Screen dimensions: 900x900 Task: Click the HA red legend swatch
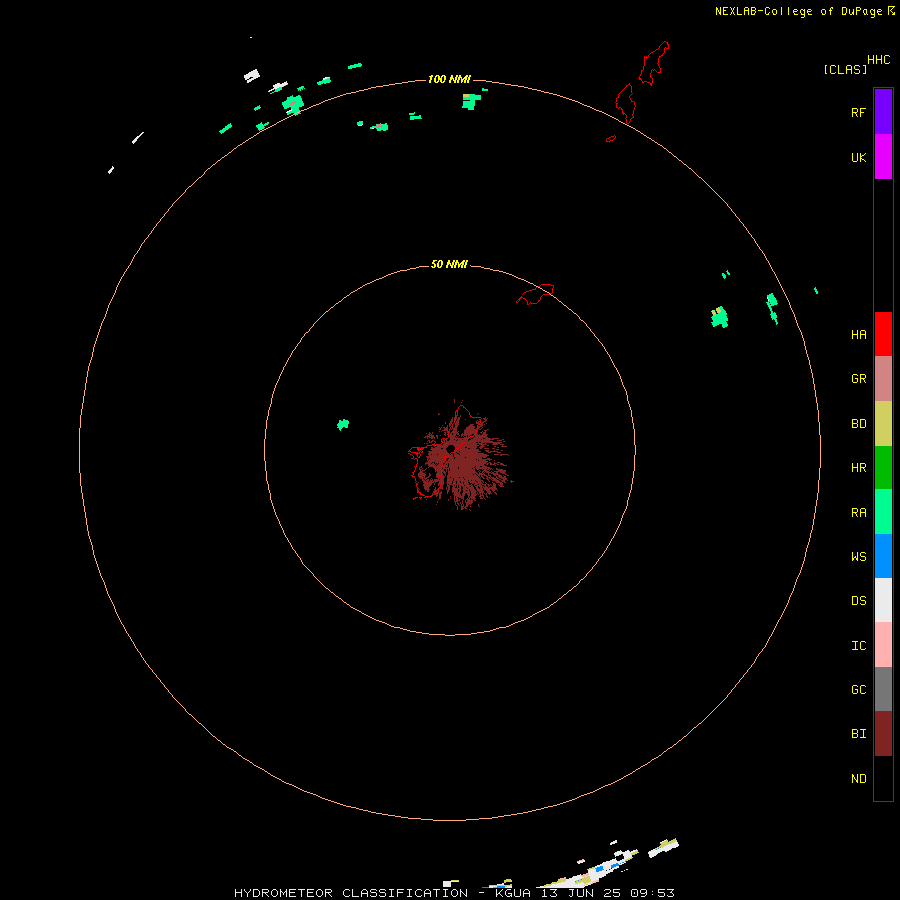883,334
